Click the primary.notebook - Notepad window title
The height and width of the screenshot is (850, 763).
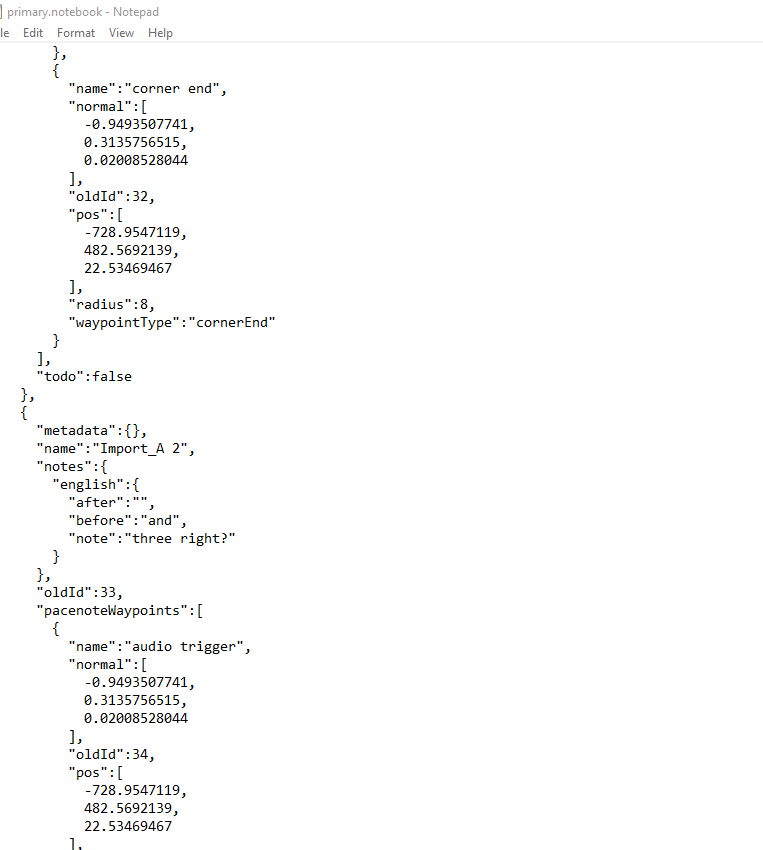[83, 12]
